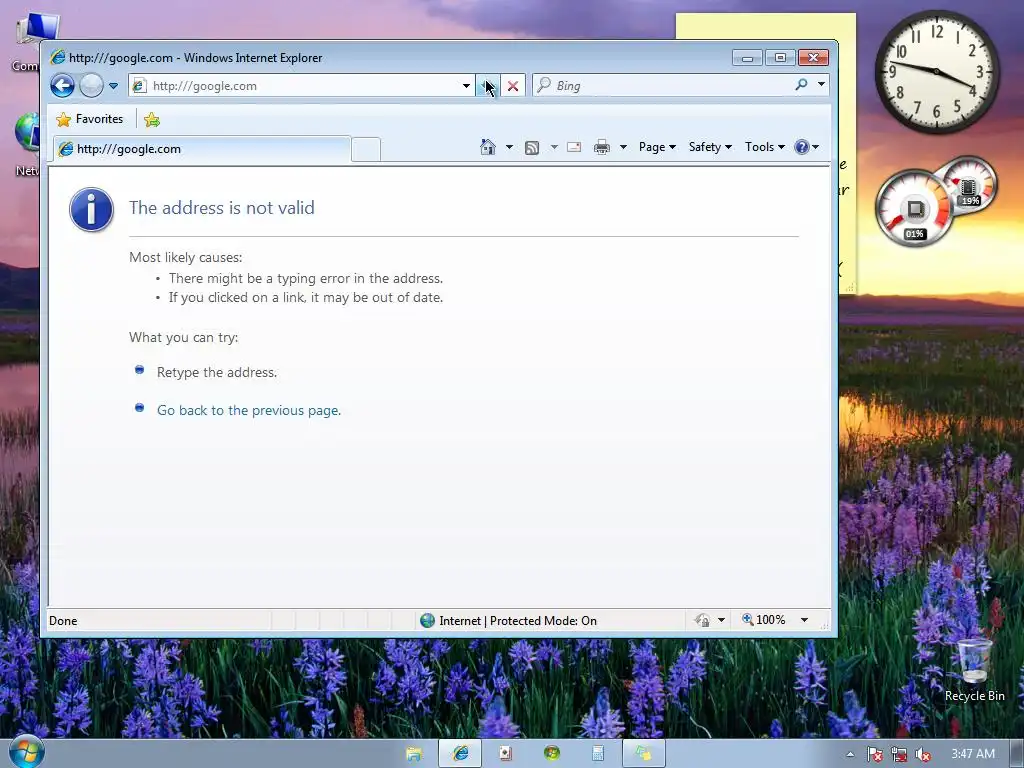The height and width of the screenshot is (768, 1024).
Task: Click the network status tray icon
Action: pos(899,754)
